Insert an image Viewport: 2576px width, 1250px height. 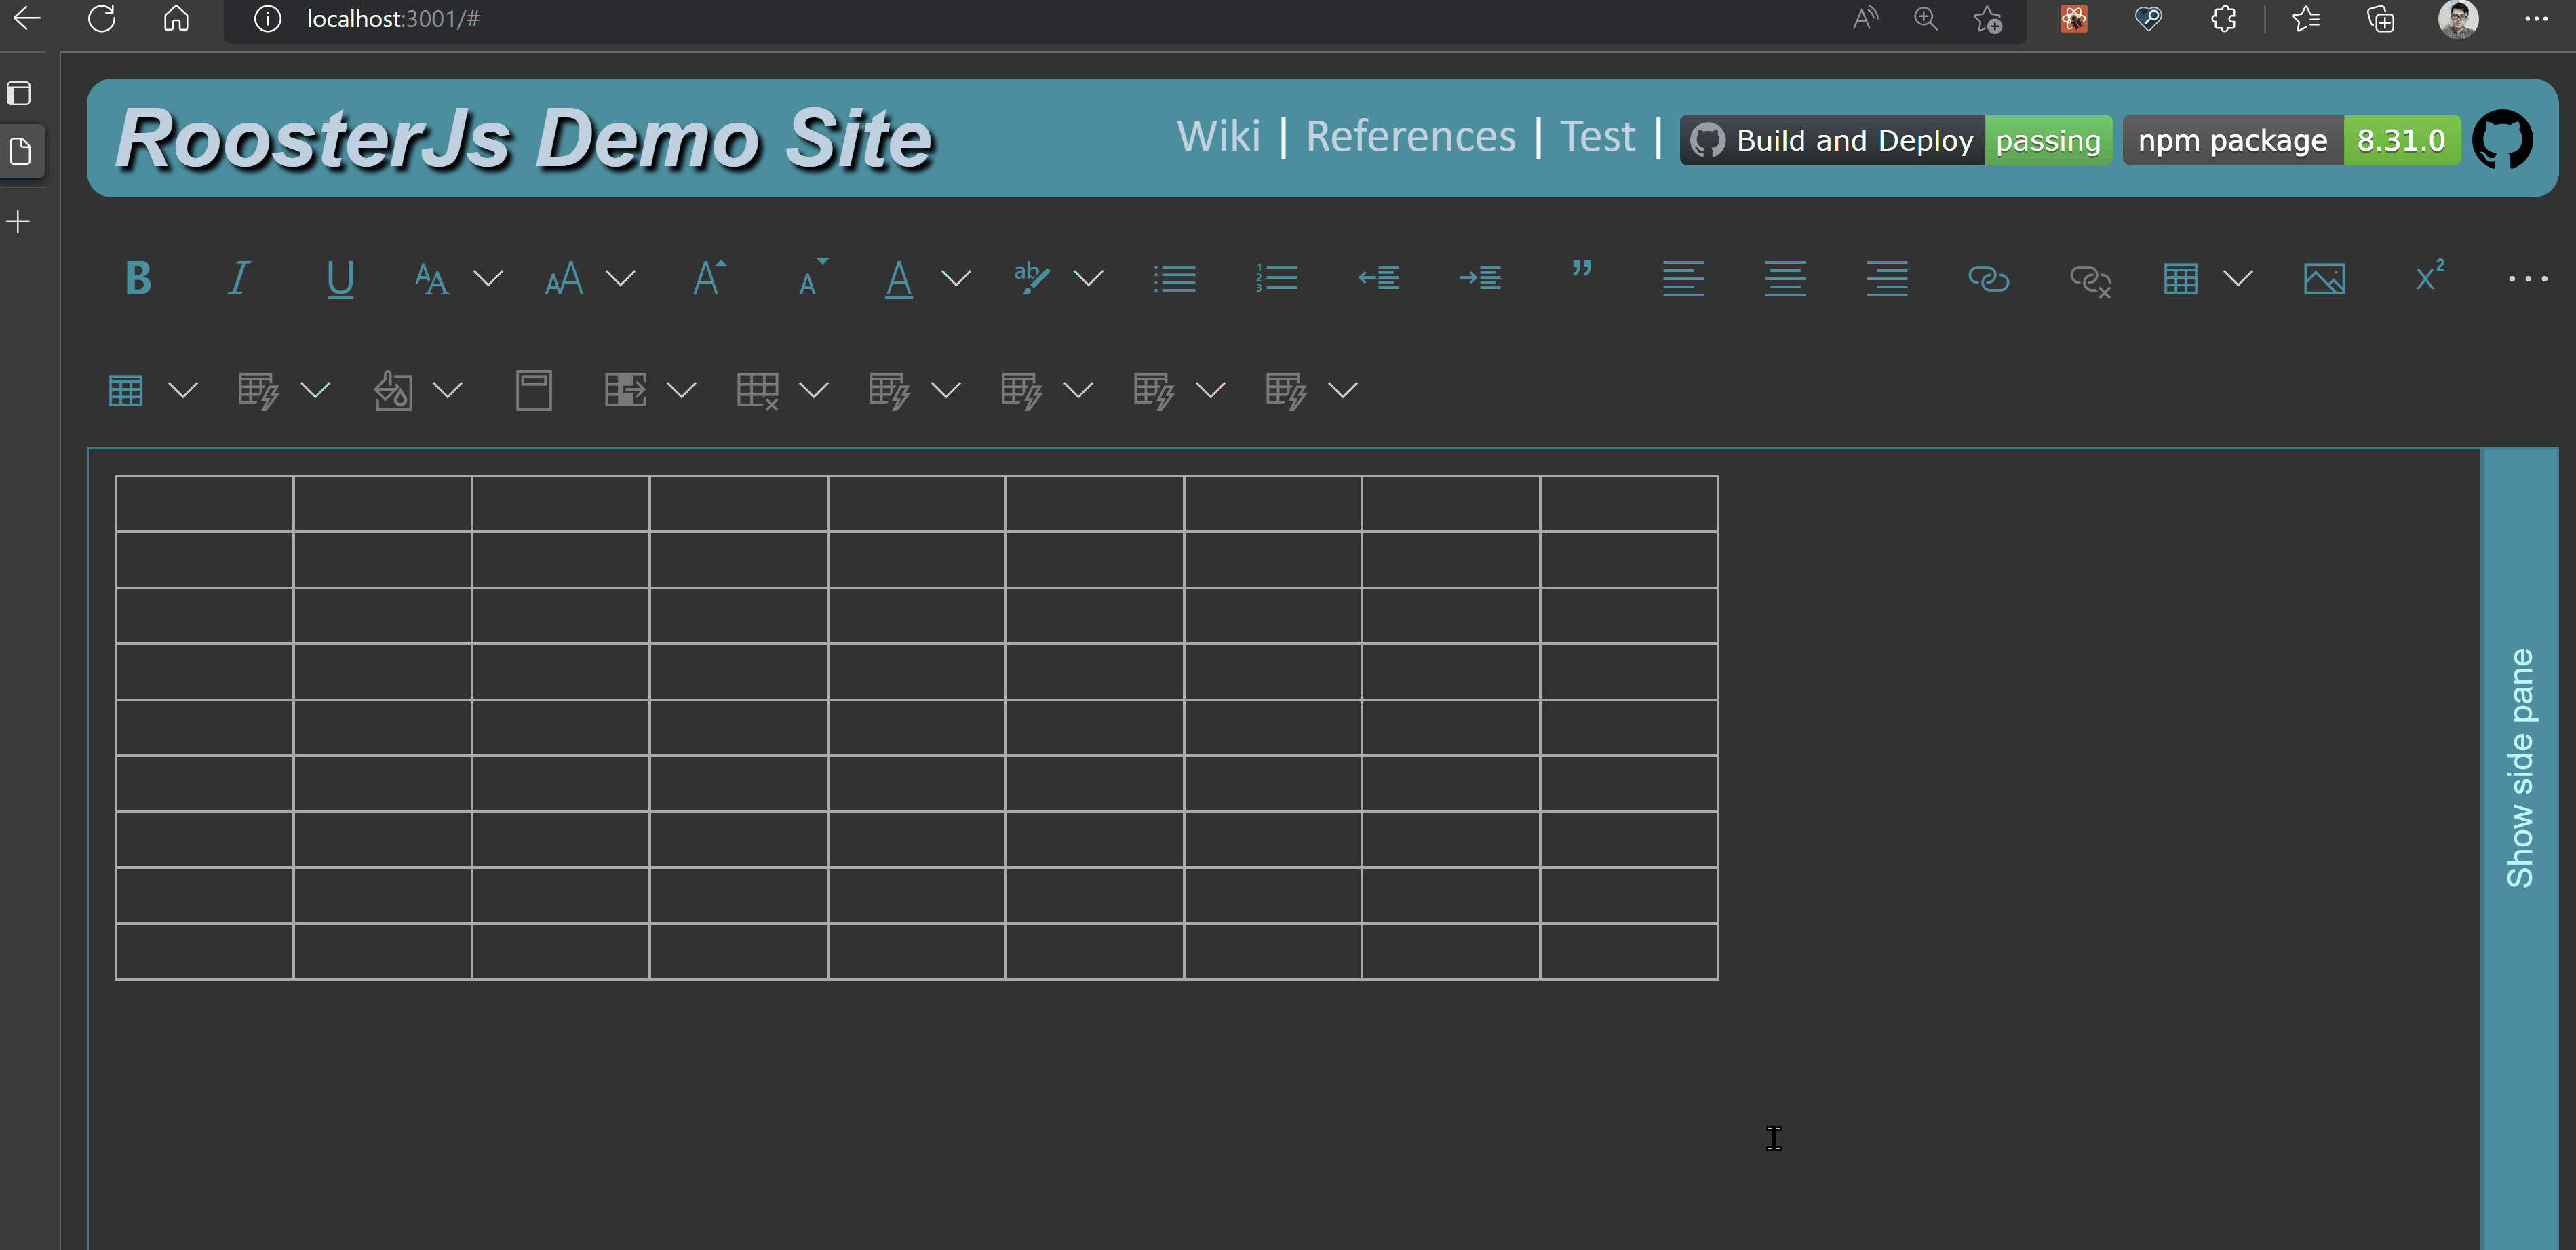pyautogui.click(x=2325, y=278)
